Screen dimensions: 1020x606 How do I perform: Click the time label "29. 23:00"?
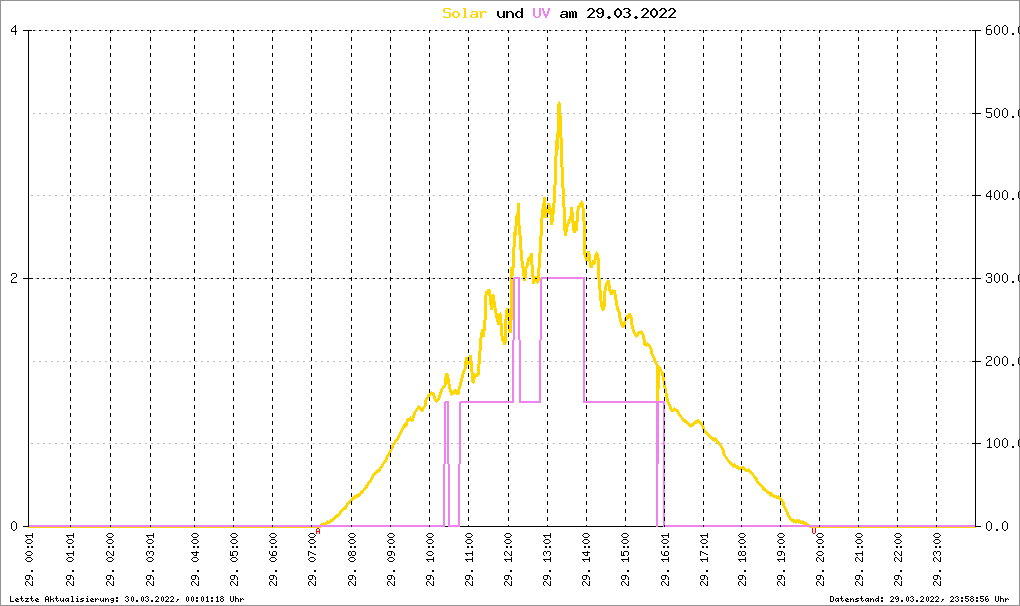point(937,560)
